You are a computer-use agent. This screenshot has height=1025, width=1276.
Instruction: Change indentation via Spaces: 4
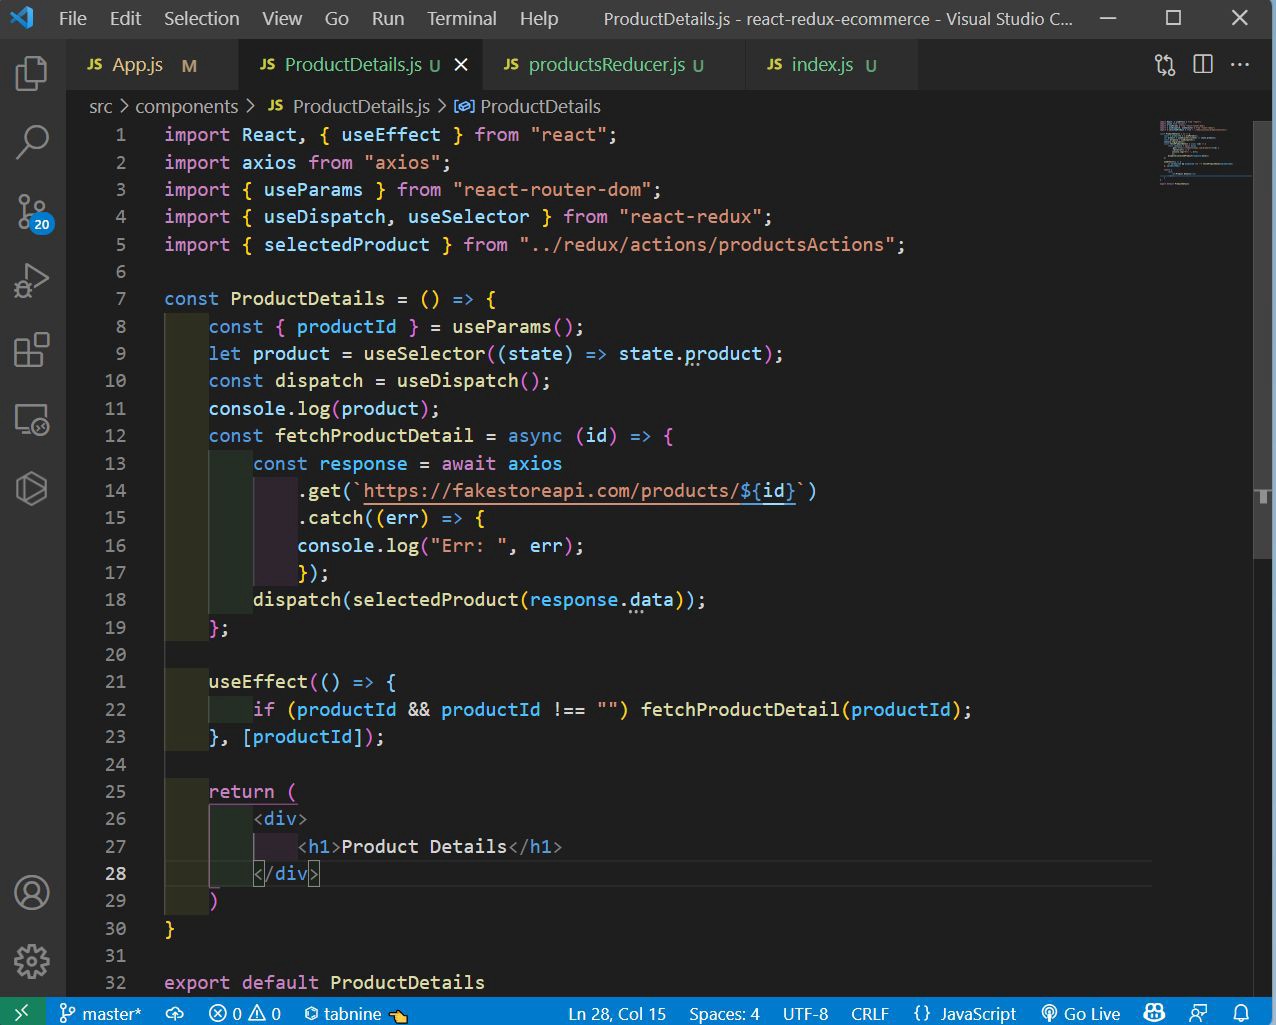(724, 1013)
